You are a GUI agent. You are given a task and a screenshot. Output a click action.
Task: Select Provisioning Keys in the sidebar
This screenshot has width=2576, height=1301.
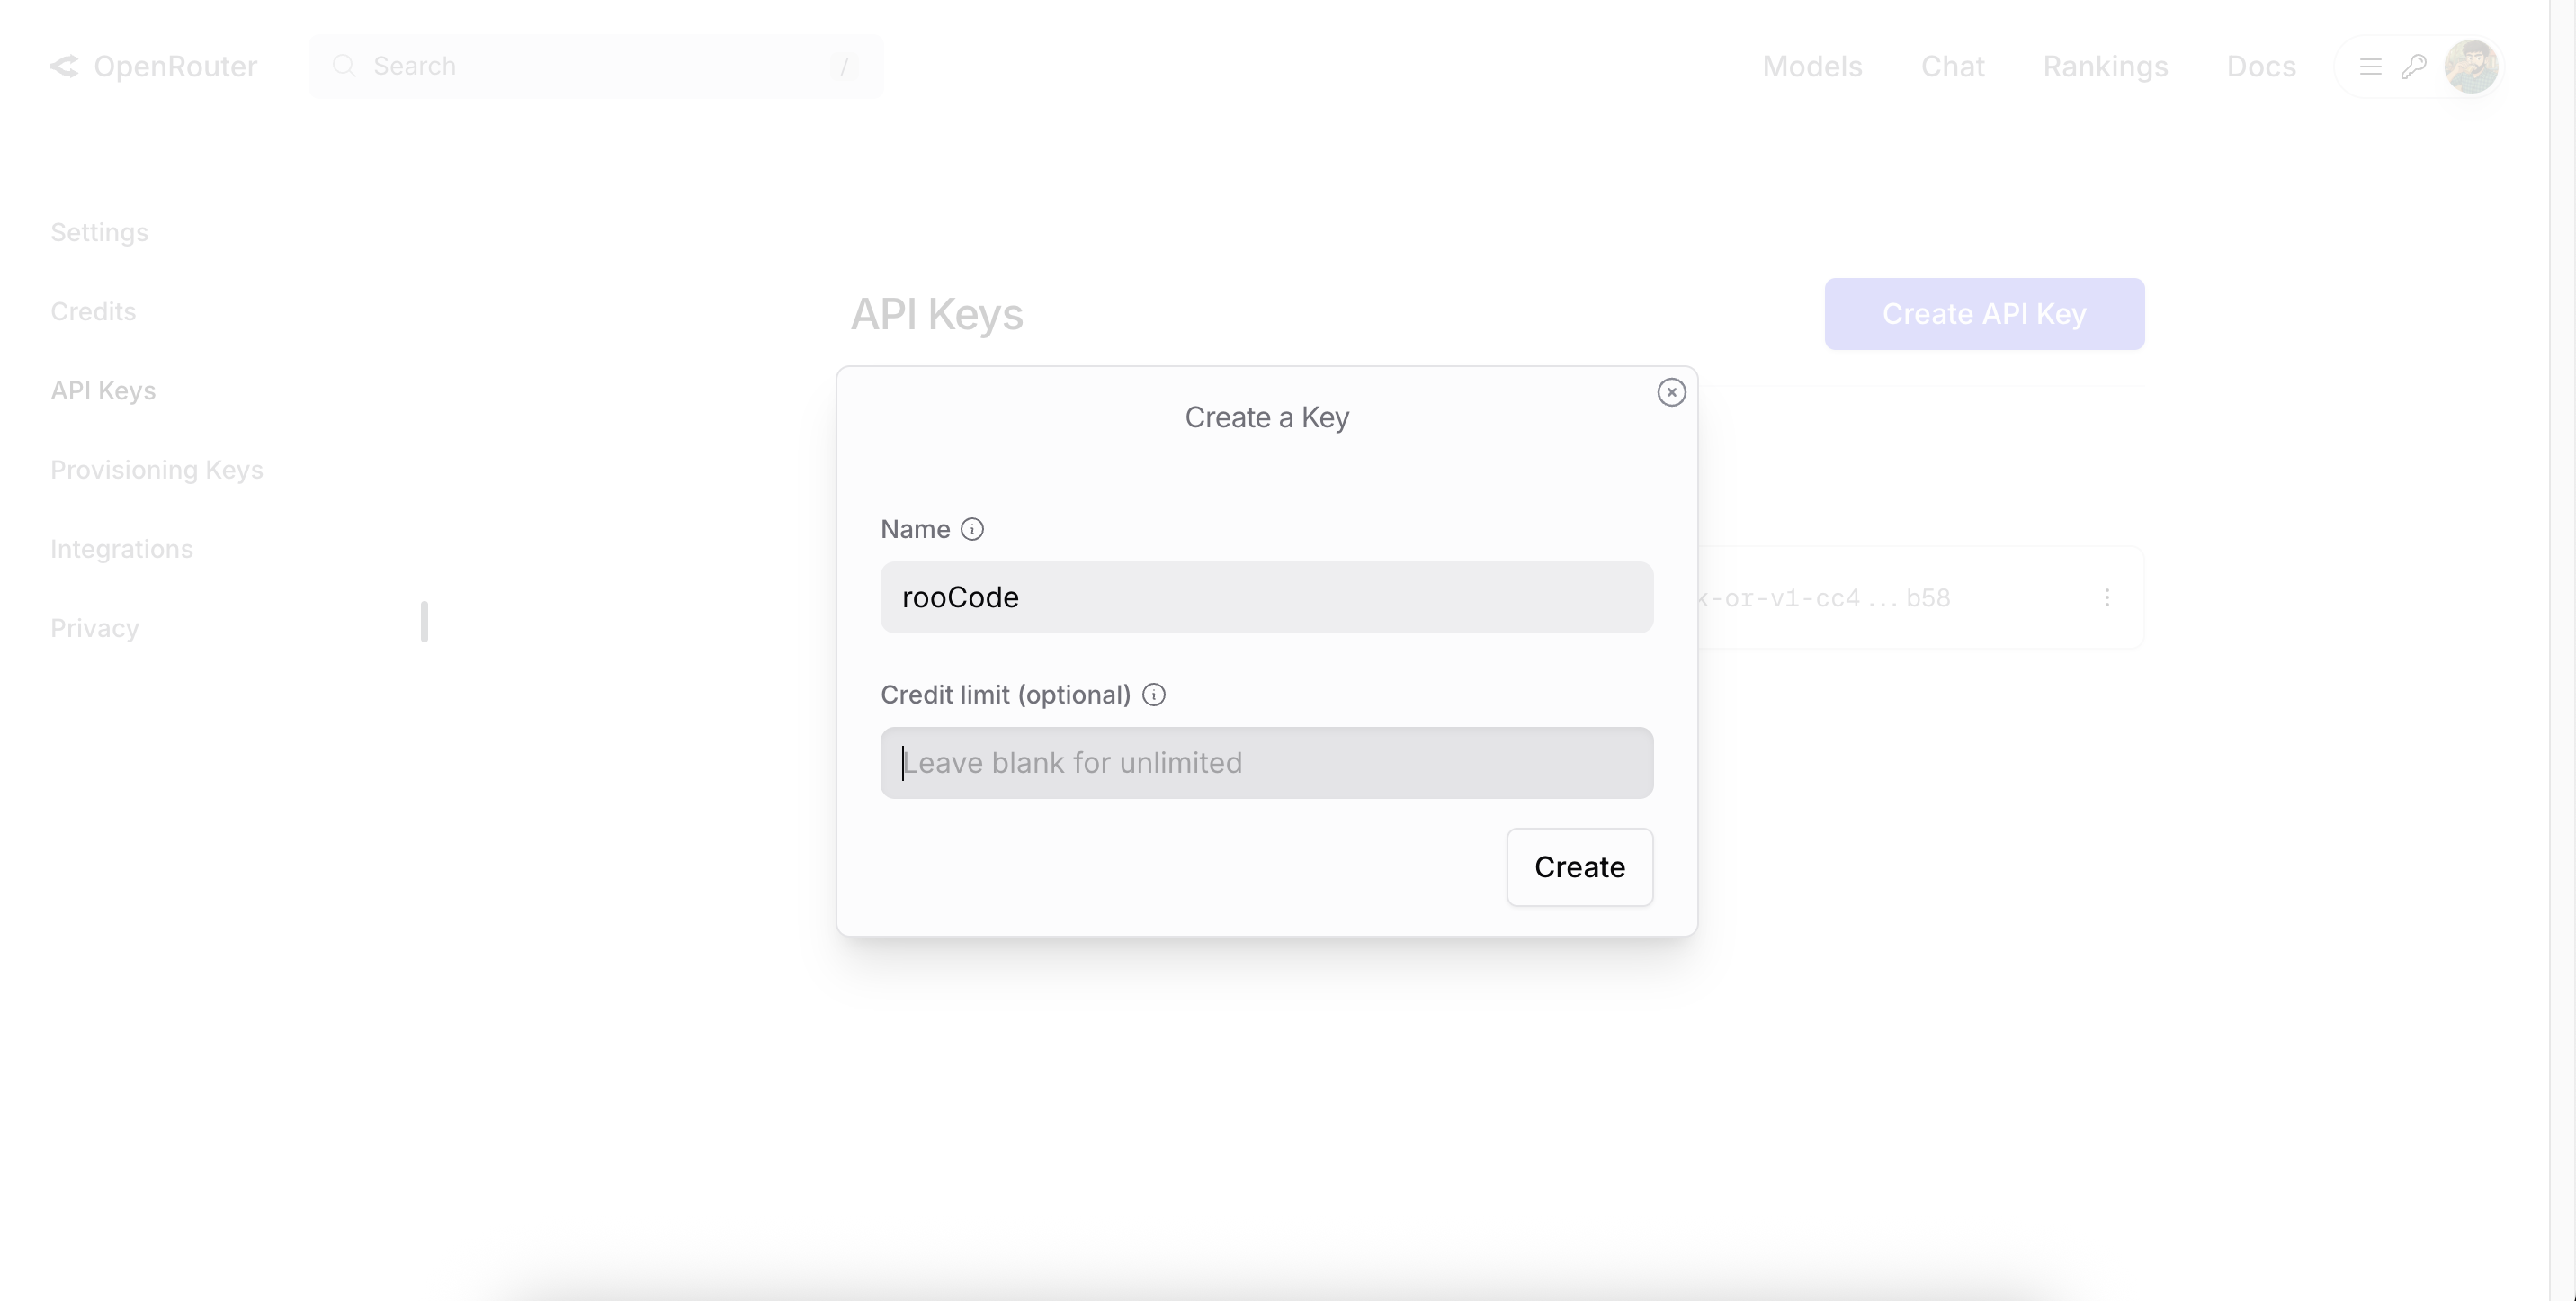[x=157, y=469]
